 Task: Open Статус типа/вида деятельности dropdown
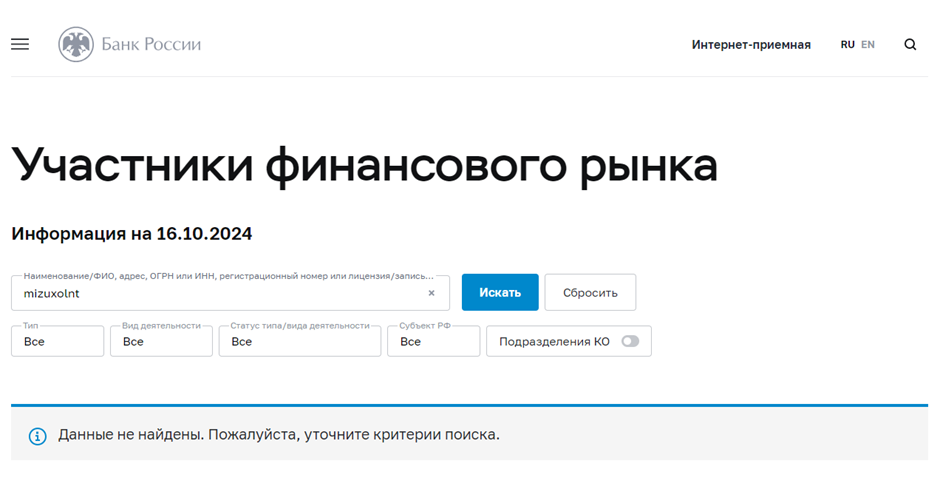300,341
